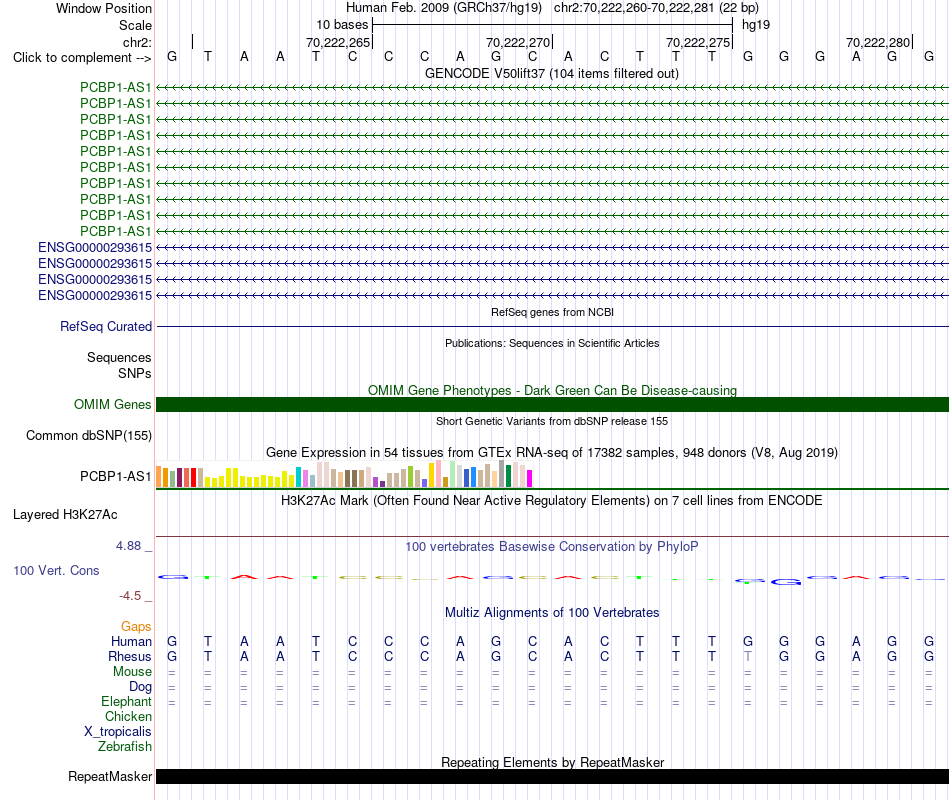Click the black RepeatMasker bar

point(552,777)
